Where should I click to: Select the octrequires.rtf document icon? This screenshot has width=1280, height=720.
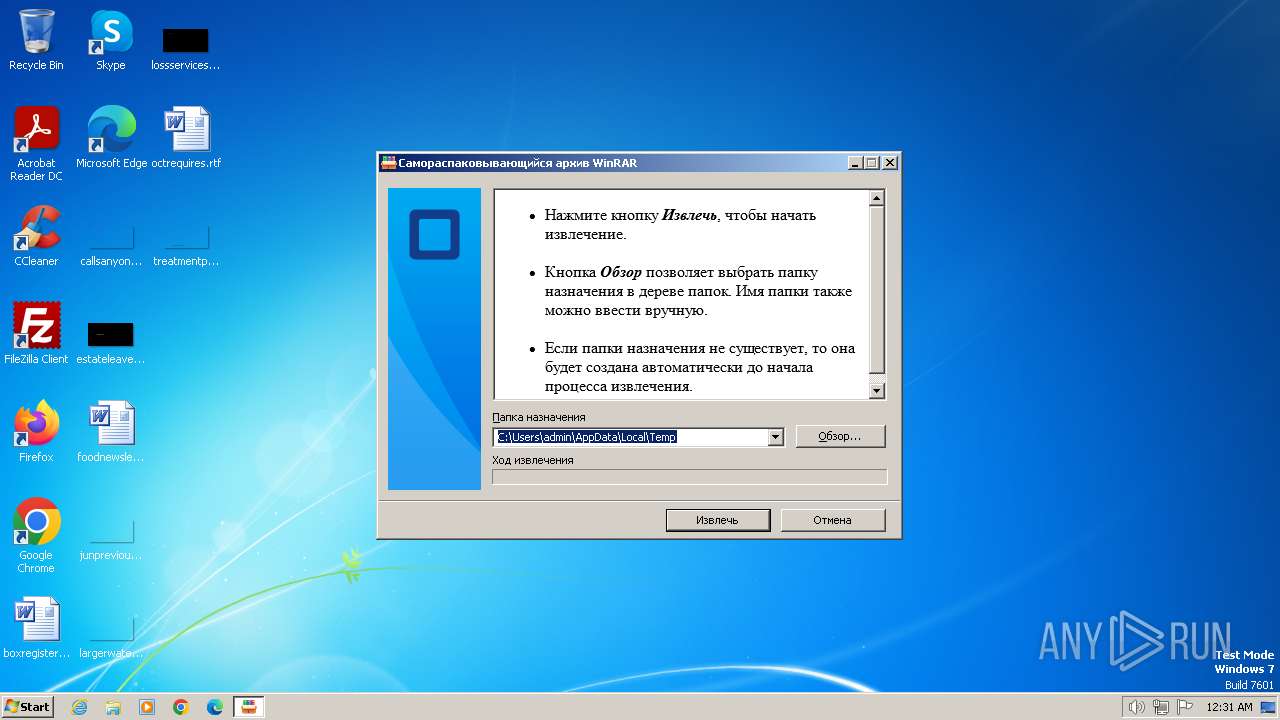[x=186, y=138]
